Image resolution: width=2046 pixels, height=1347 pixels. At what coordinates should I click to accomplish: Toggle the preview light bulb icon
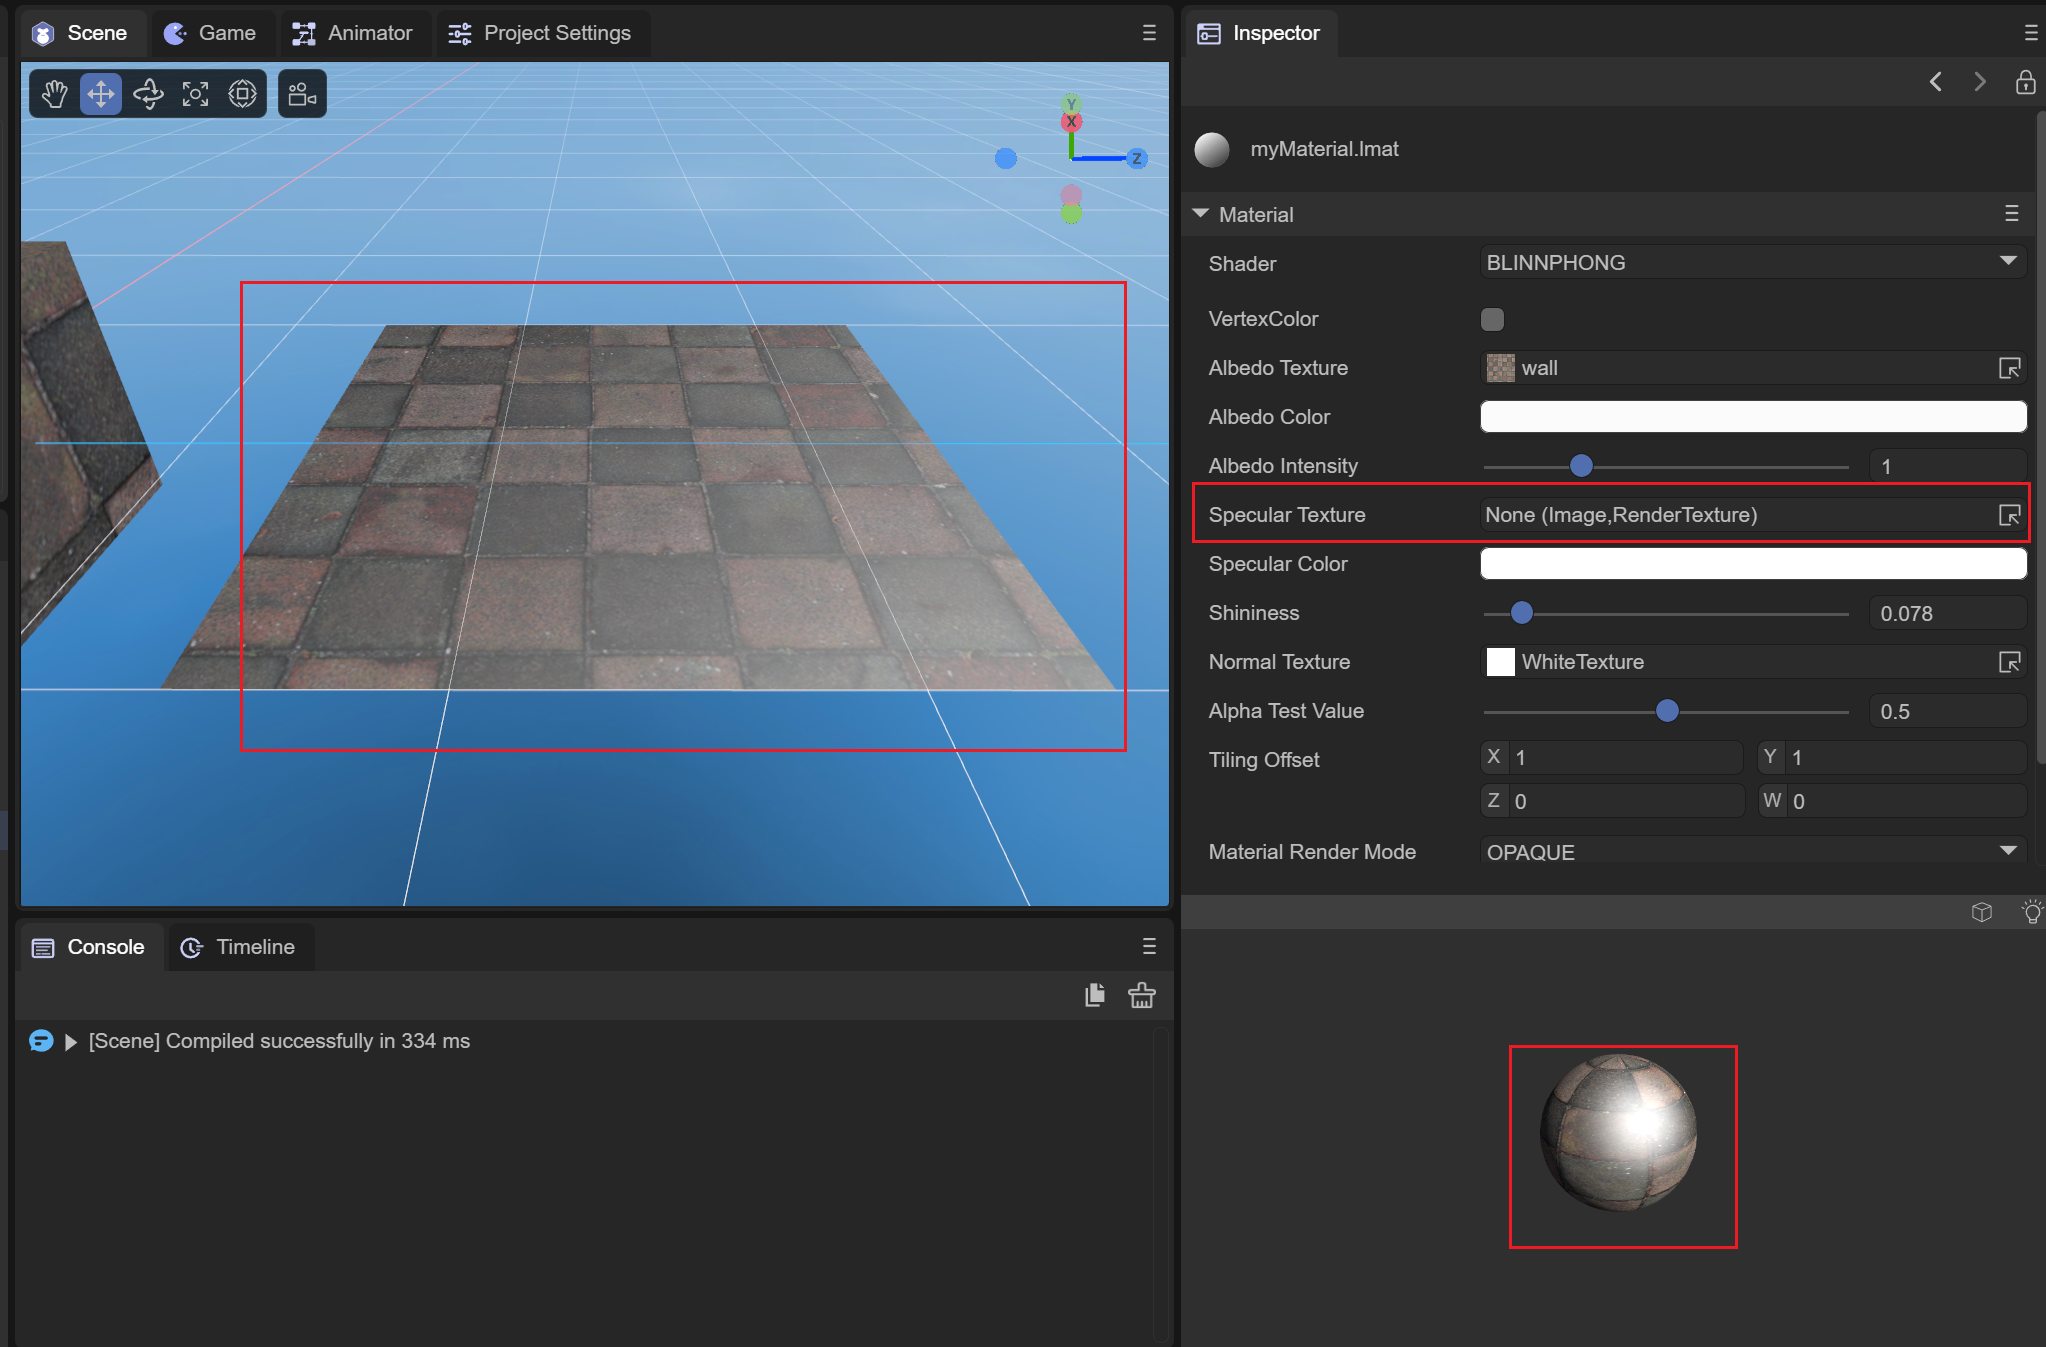coord(2032,912)
